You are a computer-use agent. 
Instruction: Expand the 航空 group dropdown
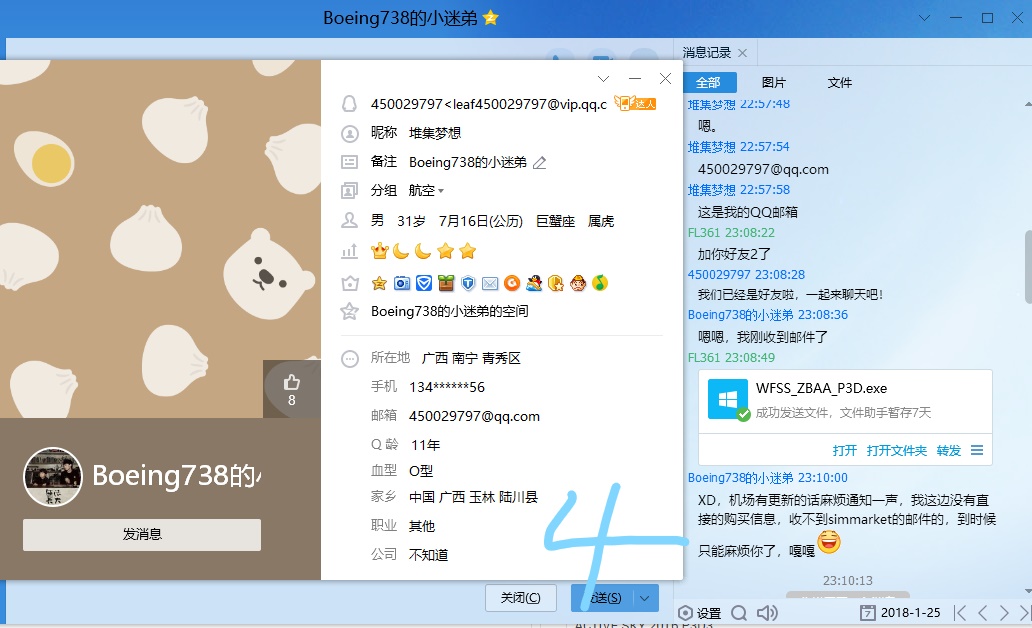click(x=441, y=191)
